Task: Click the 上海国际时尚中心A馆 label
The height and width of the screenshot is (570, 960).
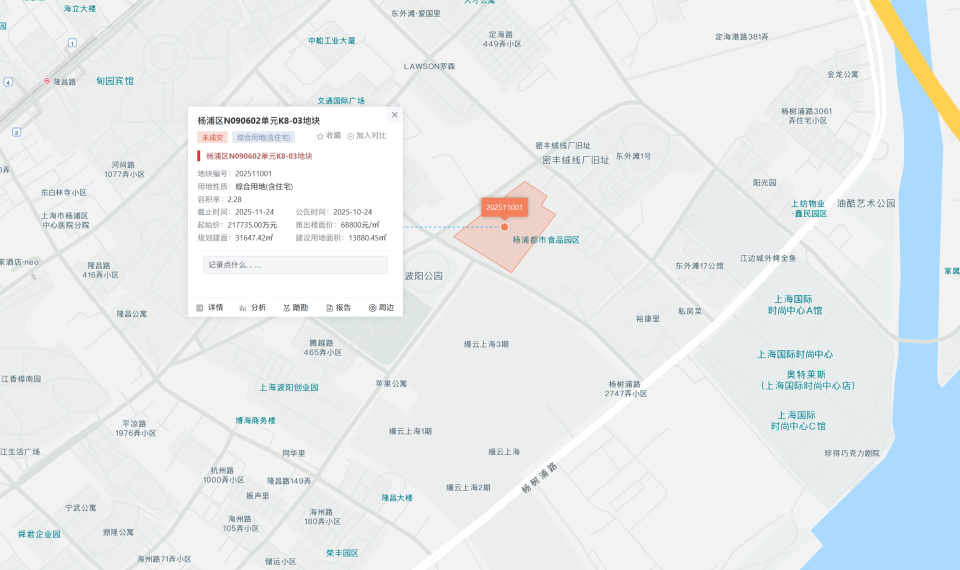Action: [795, 305]
